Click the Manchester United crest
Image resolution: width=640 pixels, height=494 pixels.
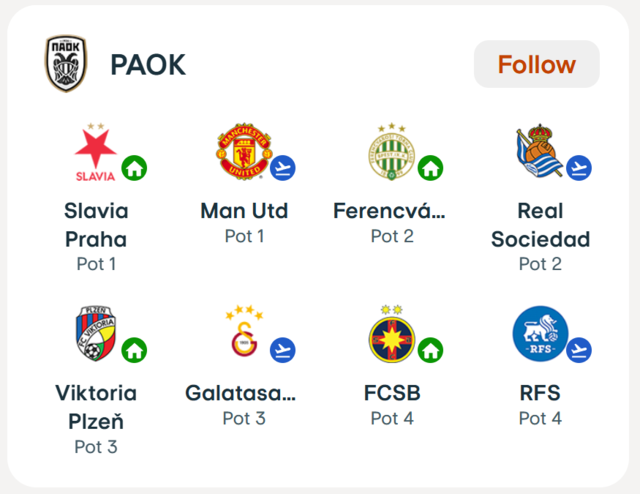coord(244,151)
